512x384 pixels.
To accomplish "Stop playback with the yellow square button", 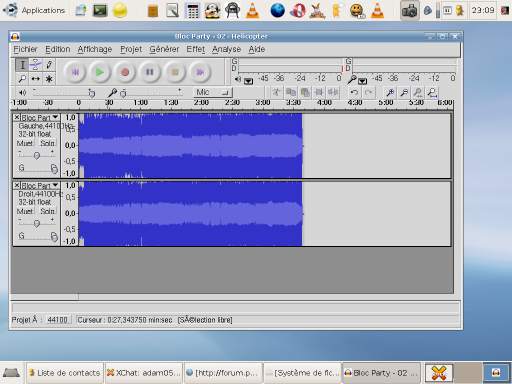I will coord(175,72).
